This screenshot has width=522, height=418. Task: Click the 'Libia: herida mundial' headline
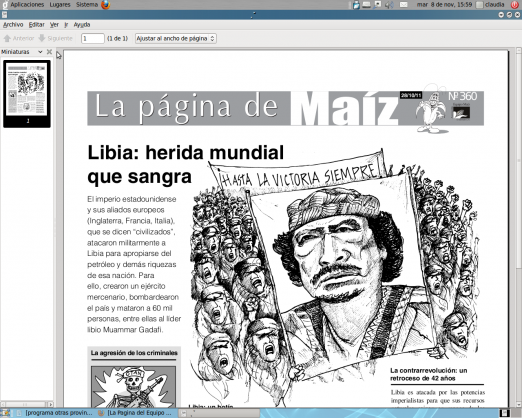(185, 152)
